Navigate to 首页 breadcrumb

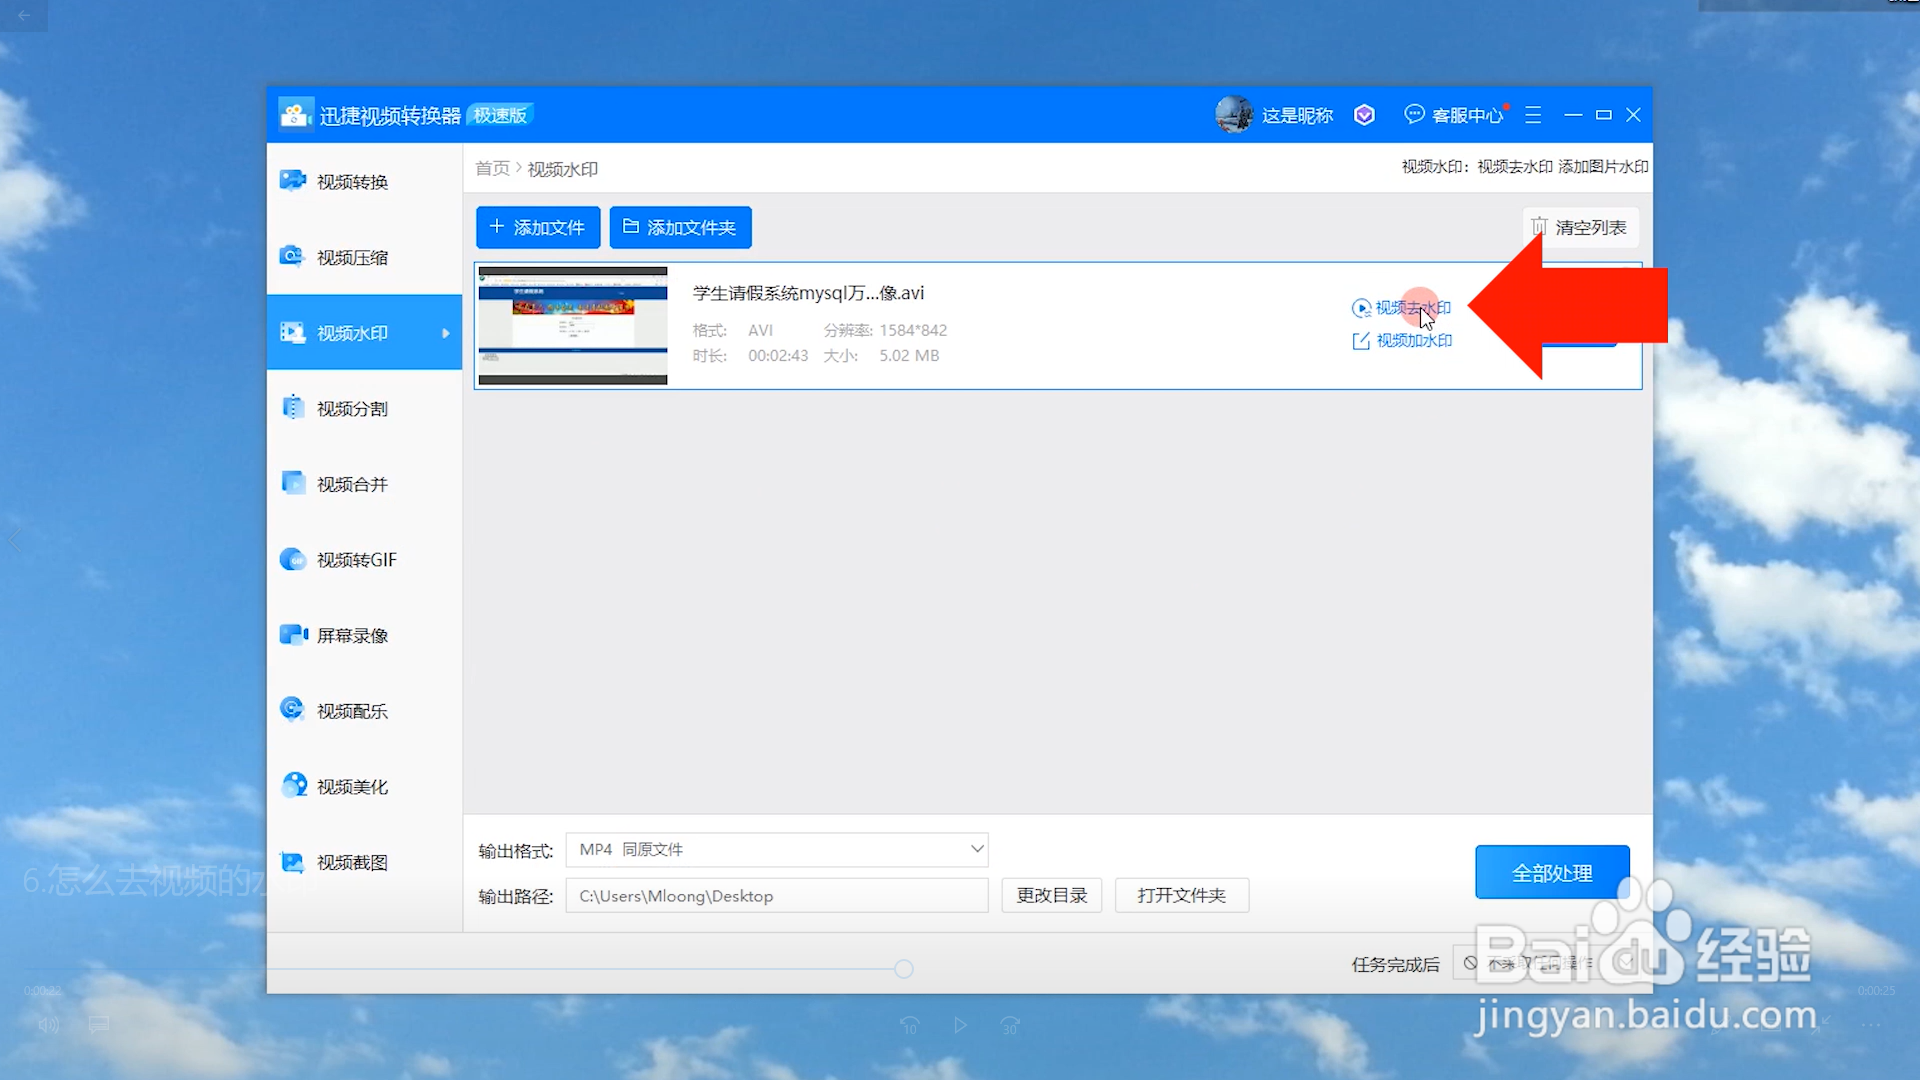click(x=491, y=168)
